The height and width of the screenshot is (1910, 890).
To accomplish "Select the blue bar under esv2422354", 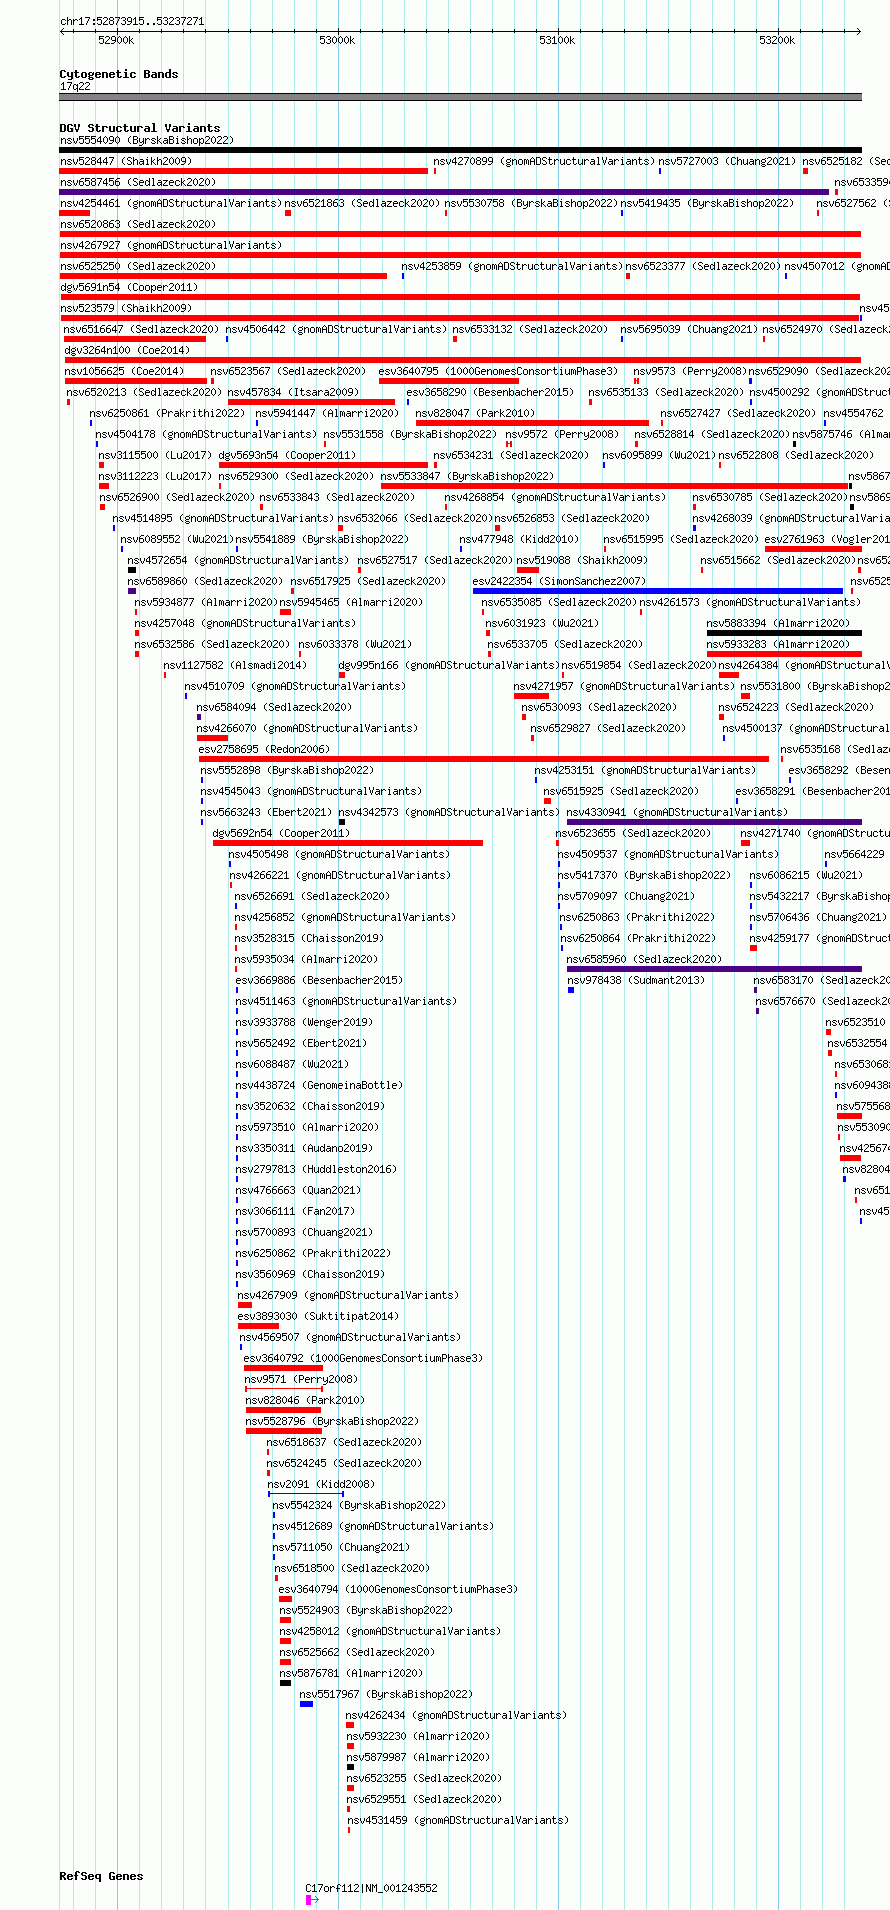I will tap(658, 591).
